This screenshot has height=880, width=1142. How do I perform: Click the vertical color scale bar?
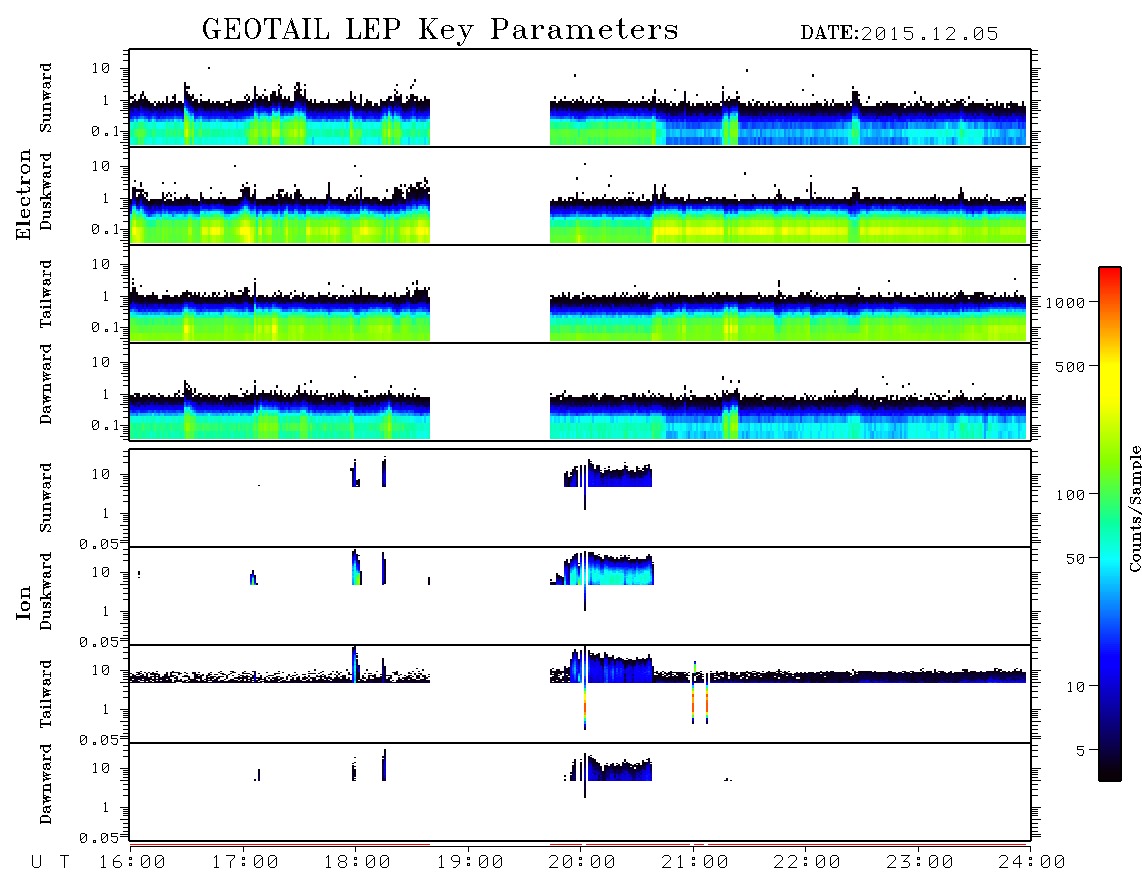(1109, 524)
